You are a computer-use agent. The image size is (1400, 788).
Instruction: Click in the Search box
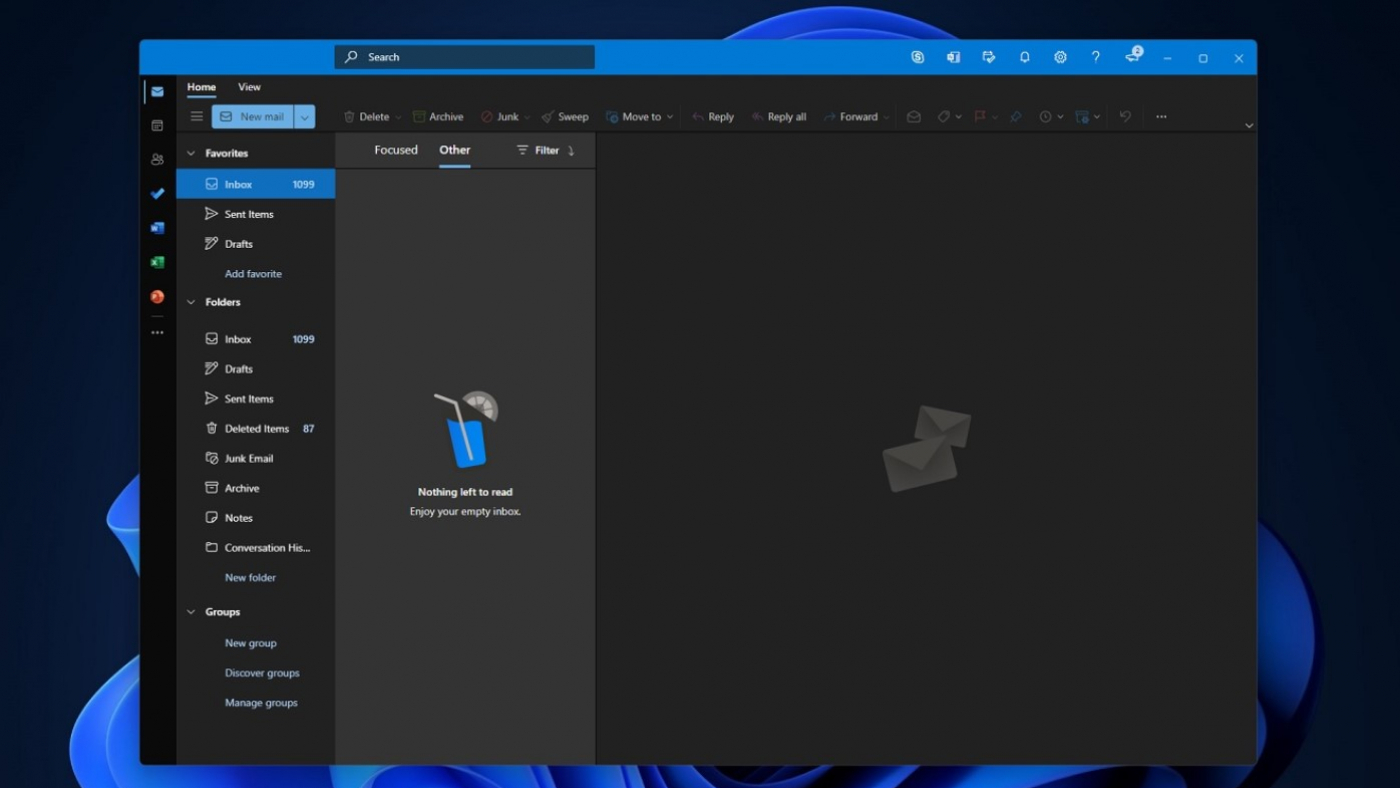(465, 57)
